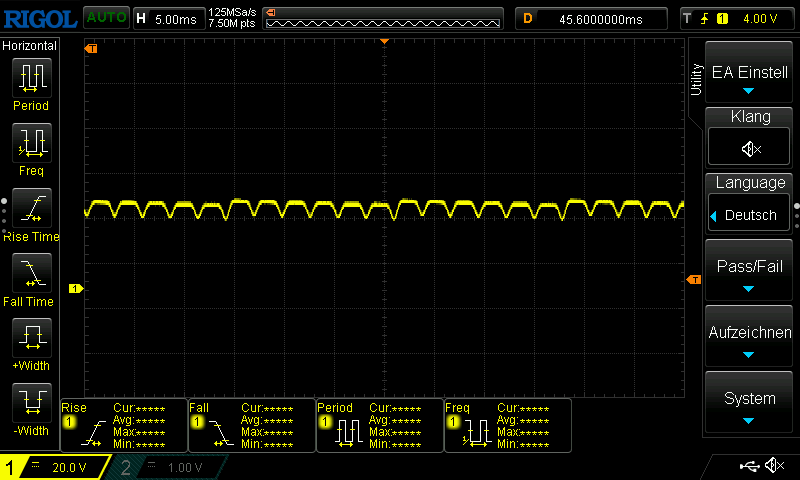Image resolution: width=800 pixels, height=480 pixels.
Task: Click the AUTO status indicator
Action: point(105,18)
